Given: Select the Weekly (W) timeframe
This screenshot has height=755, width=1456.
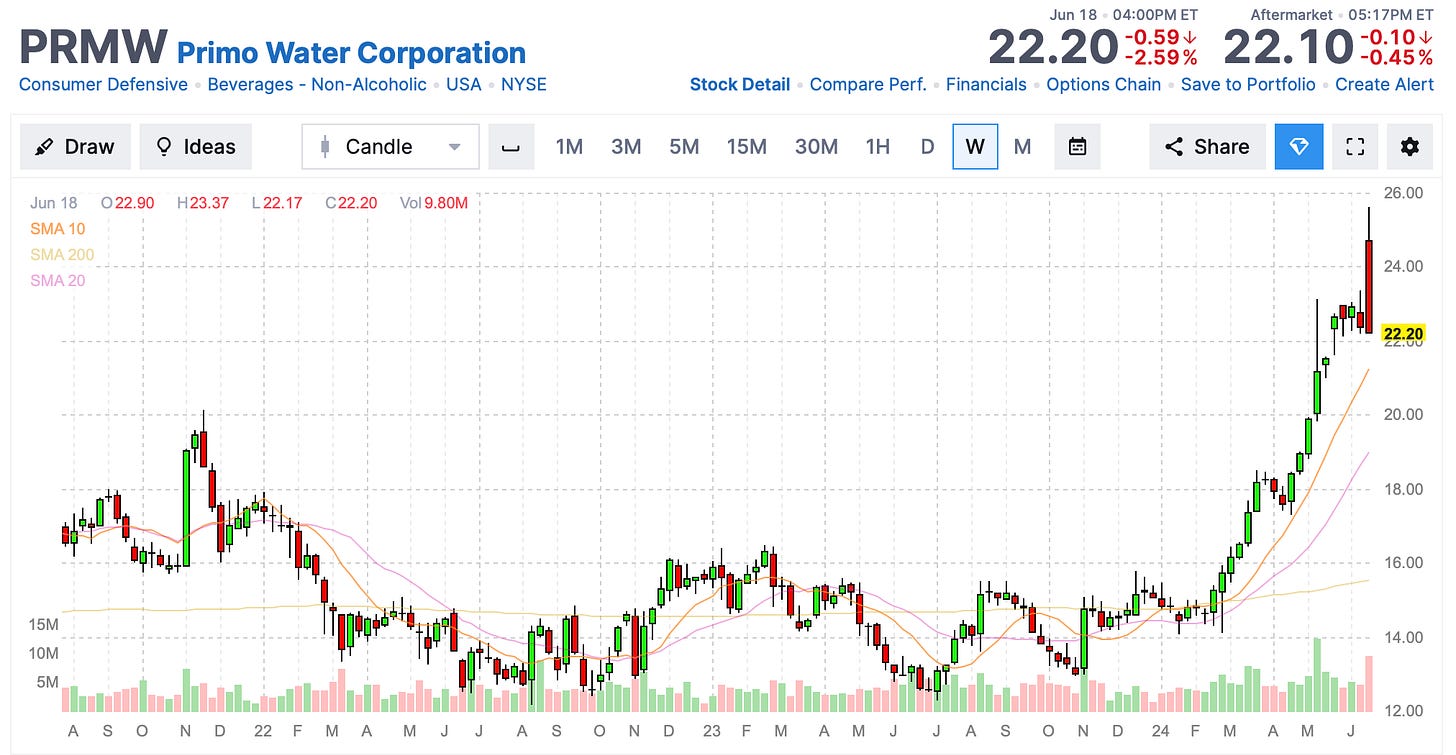Looking at the screenshot, I should pyautogui.click(x=975, y=147).
